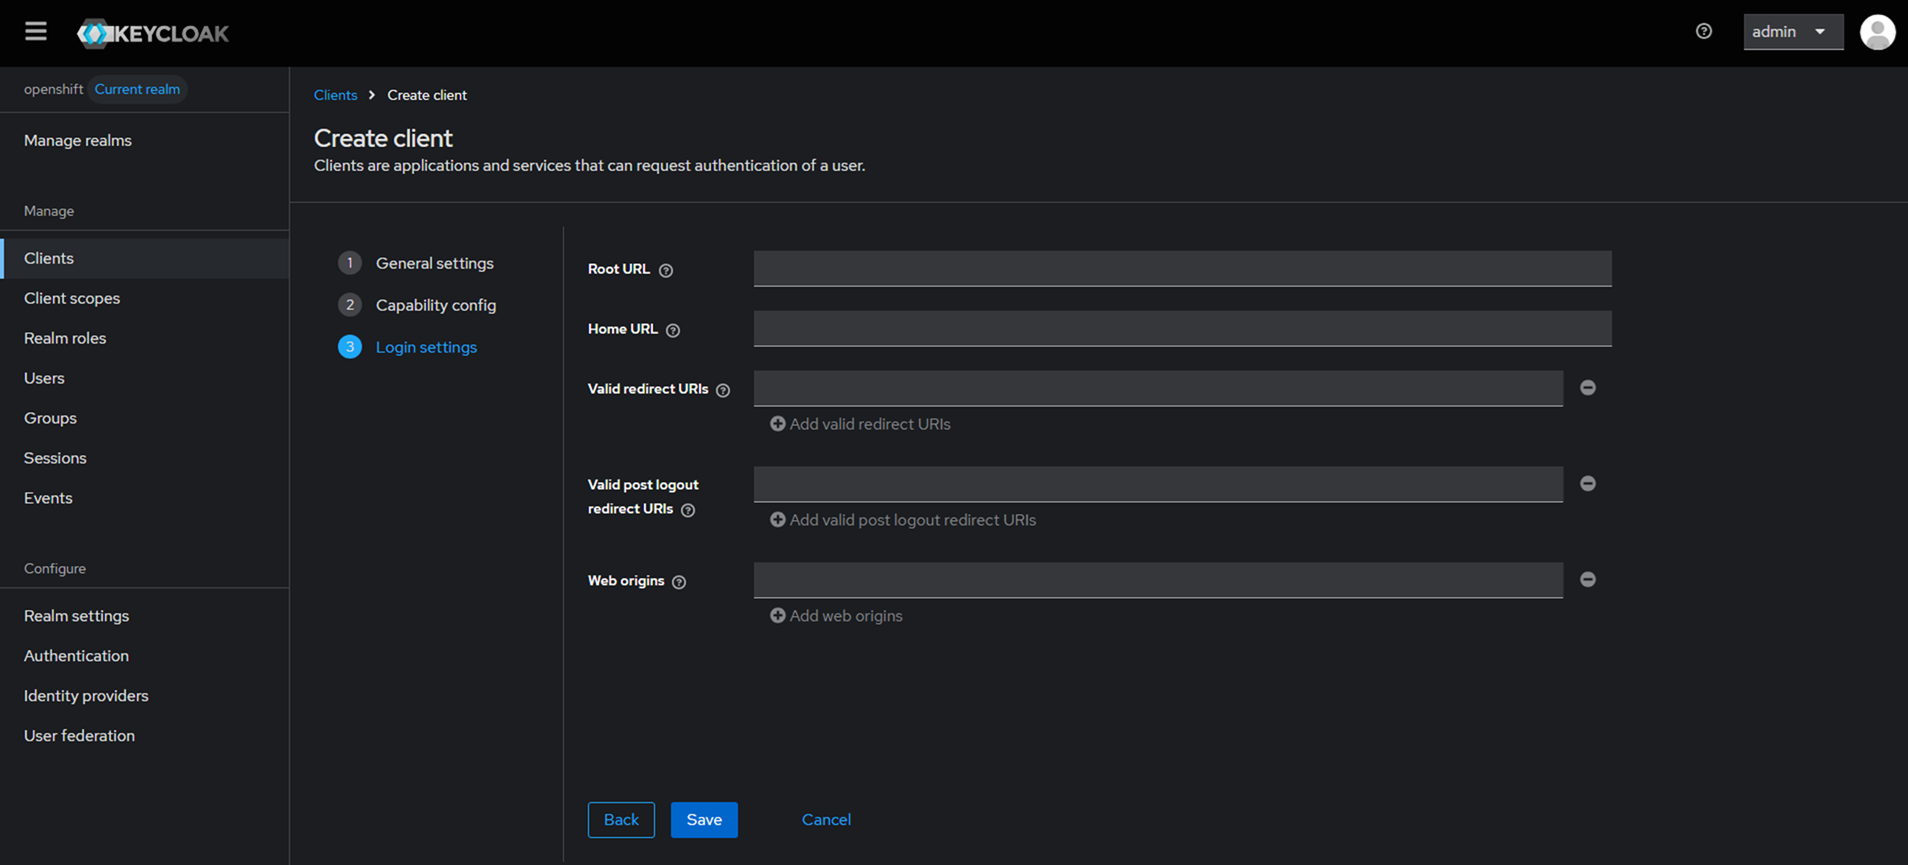Click the Save button
The height and width of the screenshot is (865, 1908).
[x=704, y=820]
